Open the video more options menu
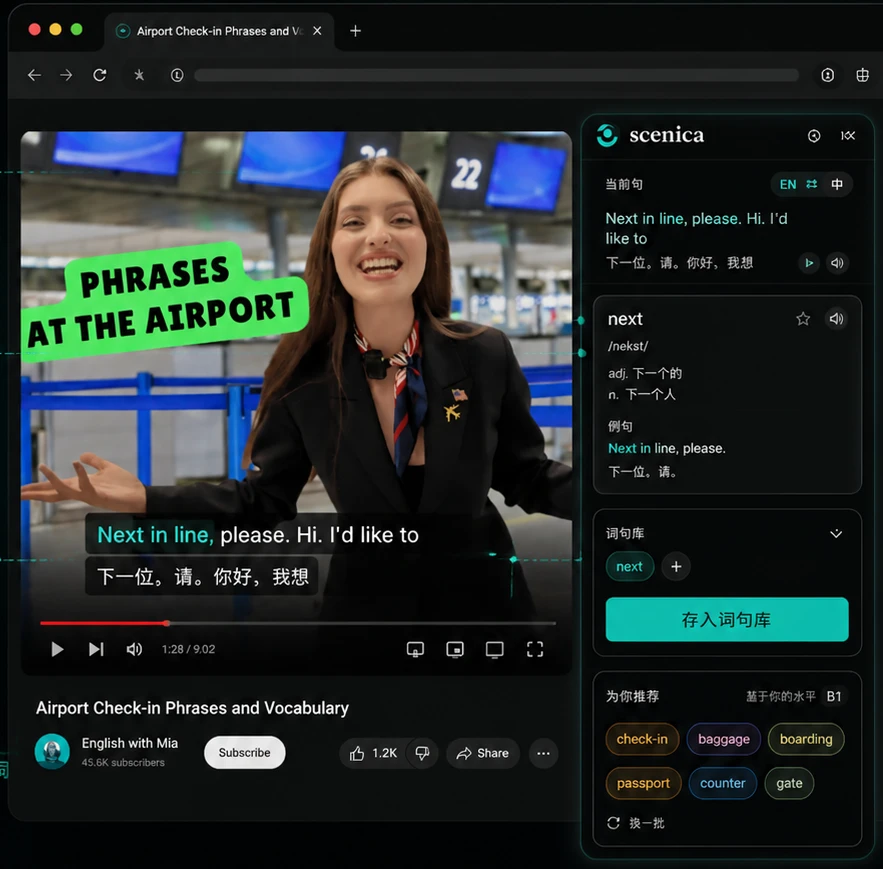Image resolution: width=883 pixels, height=869 pixels. (543, 753)
